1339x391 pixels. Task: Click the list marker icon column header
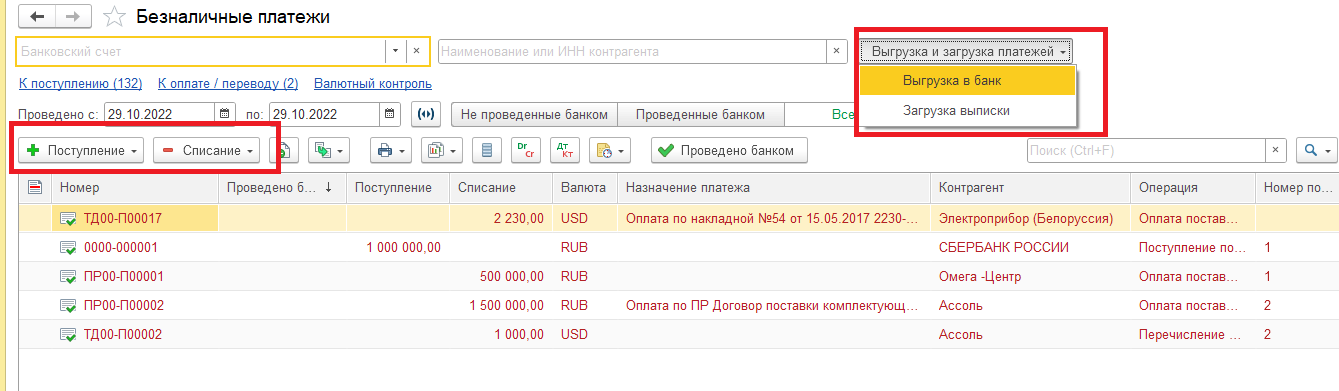pyautogui.click(x=34, y=187)
